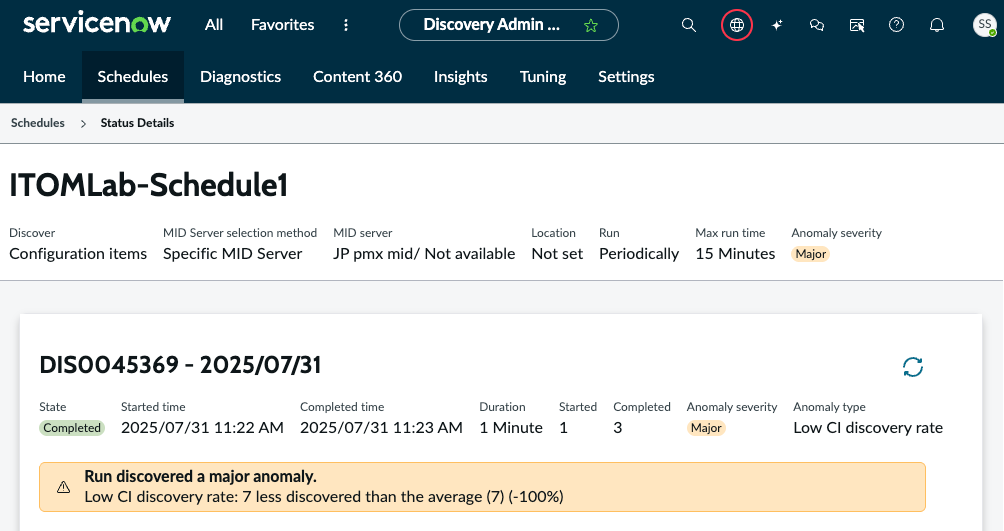
Task: Toggle the favorite star icon
Action: click(590, 26)
